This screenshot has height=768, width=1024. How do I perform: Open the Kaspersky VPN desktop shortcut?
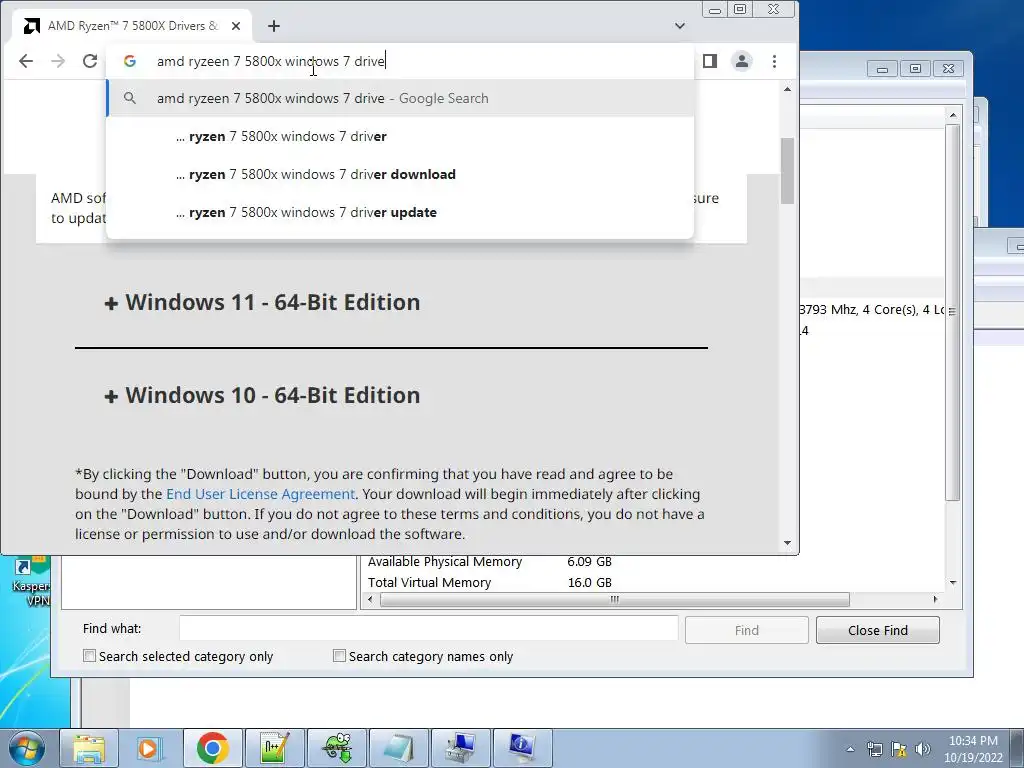30,581
